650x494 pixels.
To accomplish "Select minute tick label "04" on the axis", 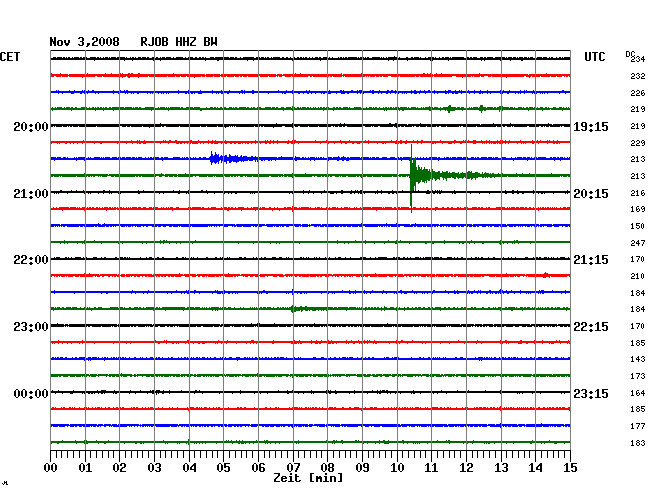I will tap(189, 467).
